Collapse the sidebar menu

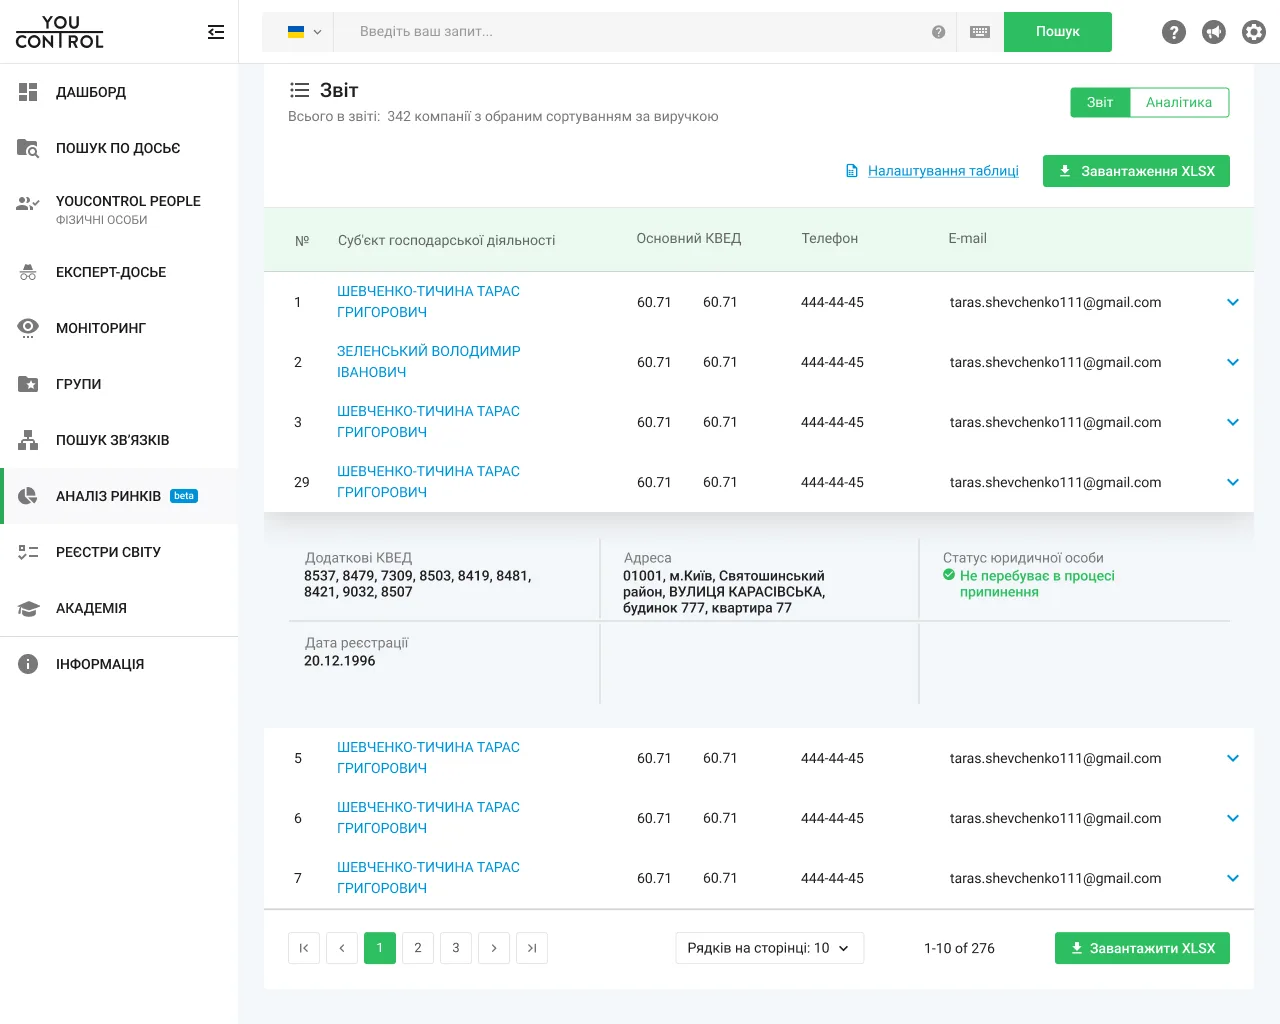(x=216, y=32)
